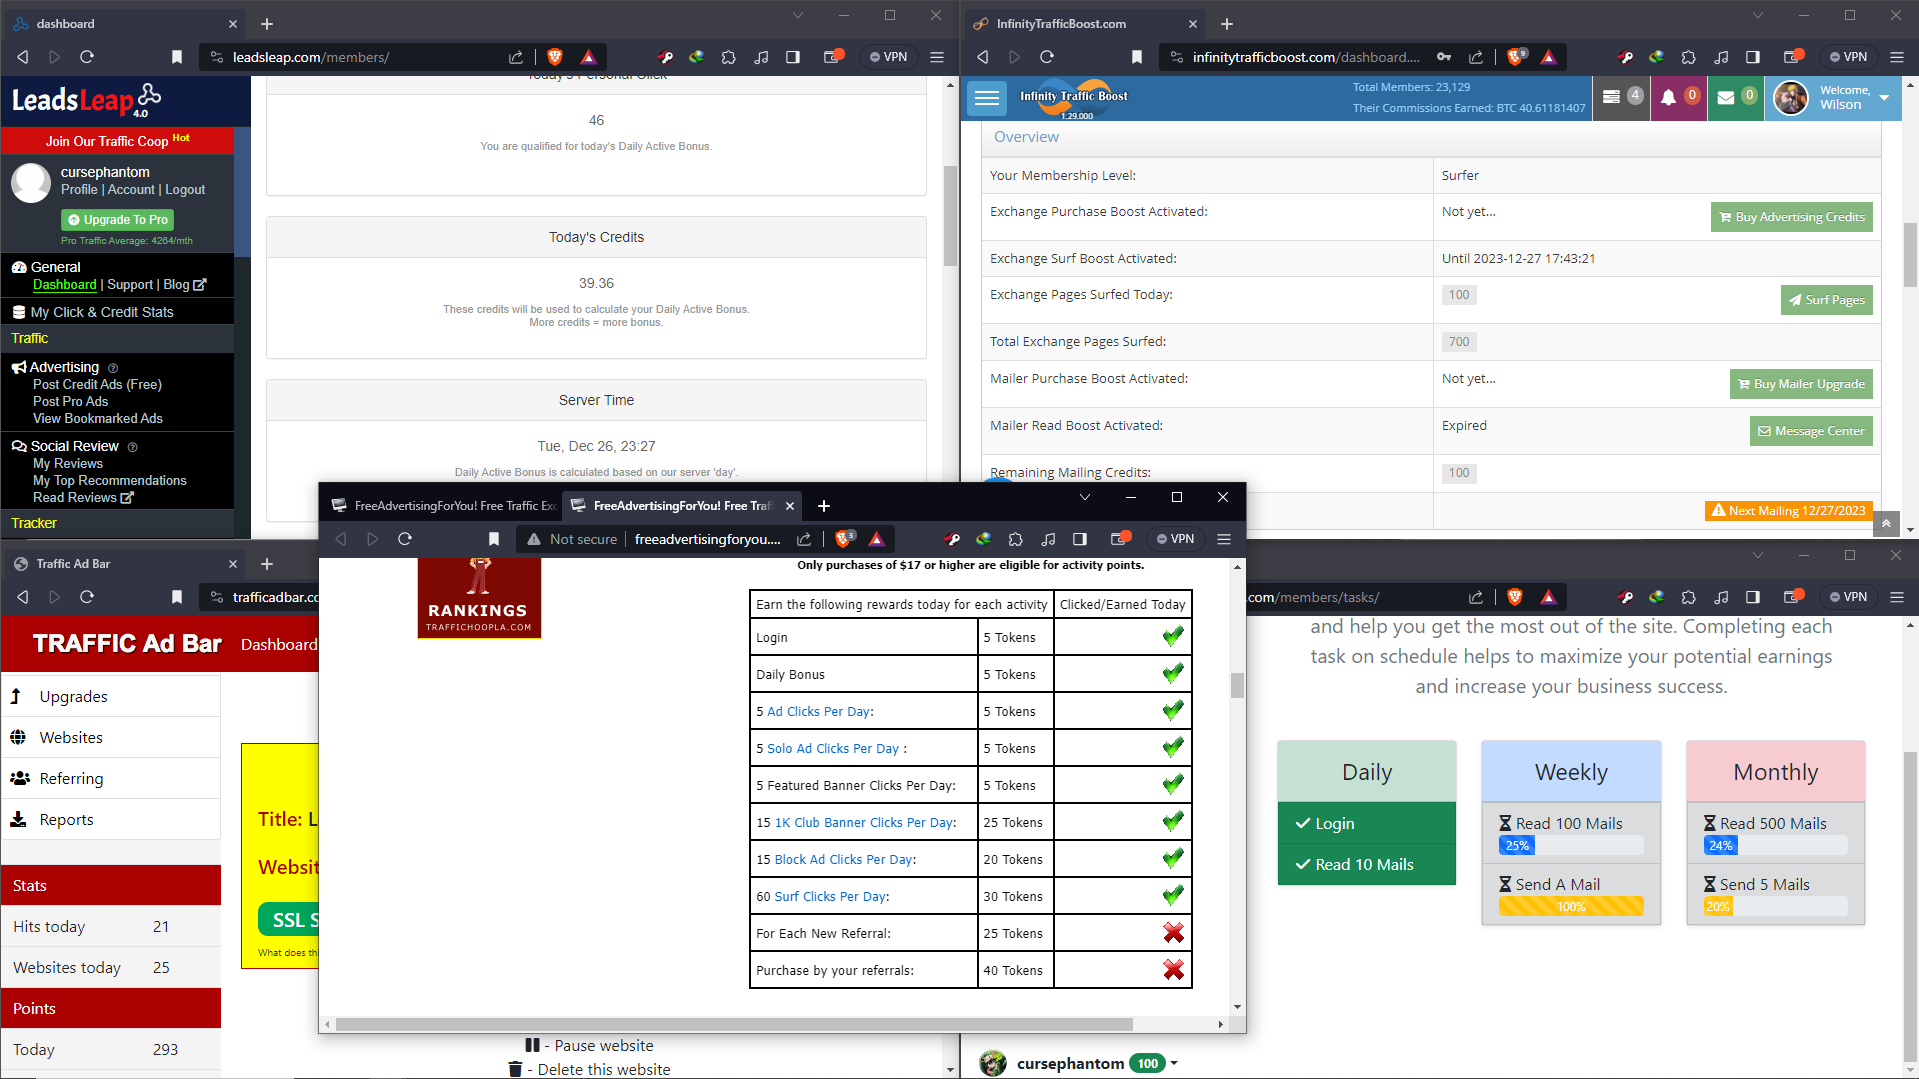Select the dashboard tab in LeadsLeap window
1919x1079 pixels.
pyautogui.click(x=125, y=24)
